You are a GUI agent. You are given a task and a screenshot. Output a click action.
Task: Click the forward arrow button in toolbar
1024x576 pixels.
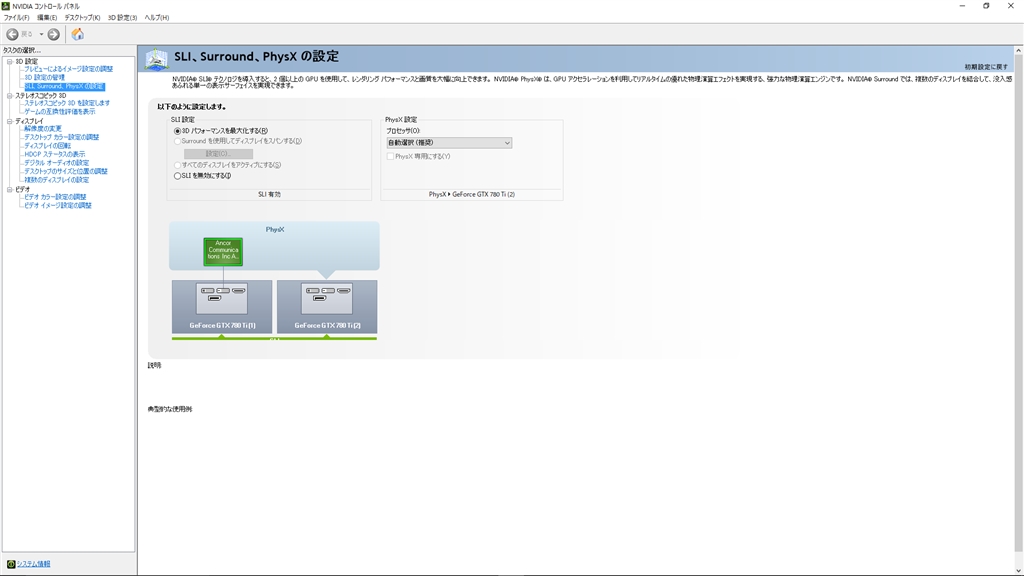(x=54, y=34)
